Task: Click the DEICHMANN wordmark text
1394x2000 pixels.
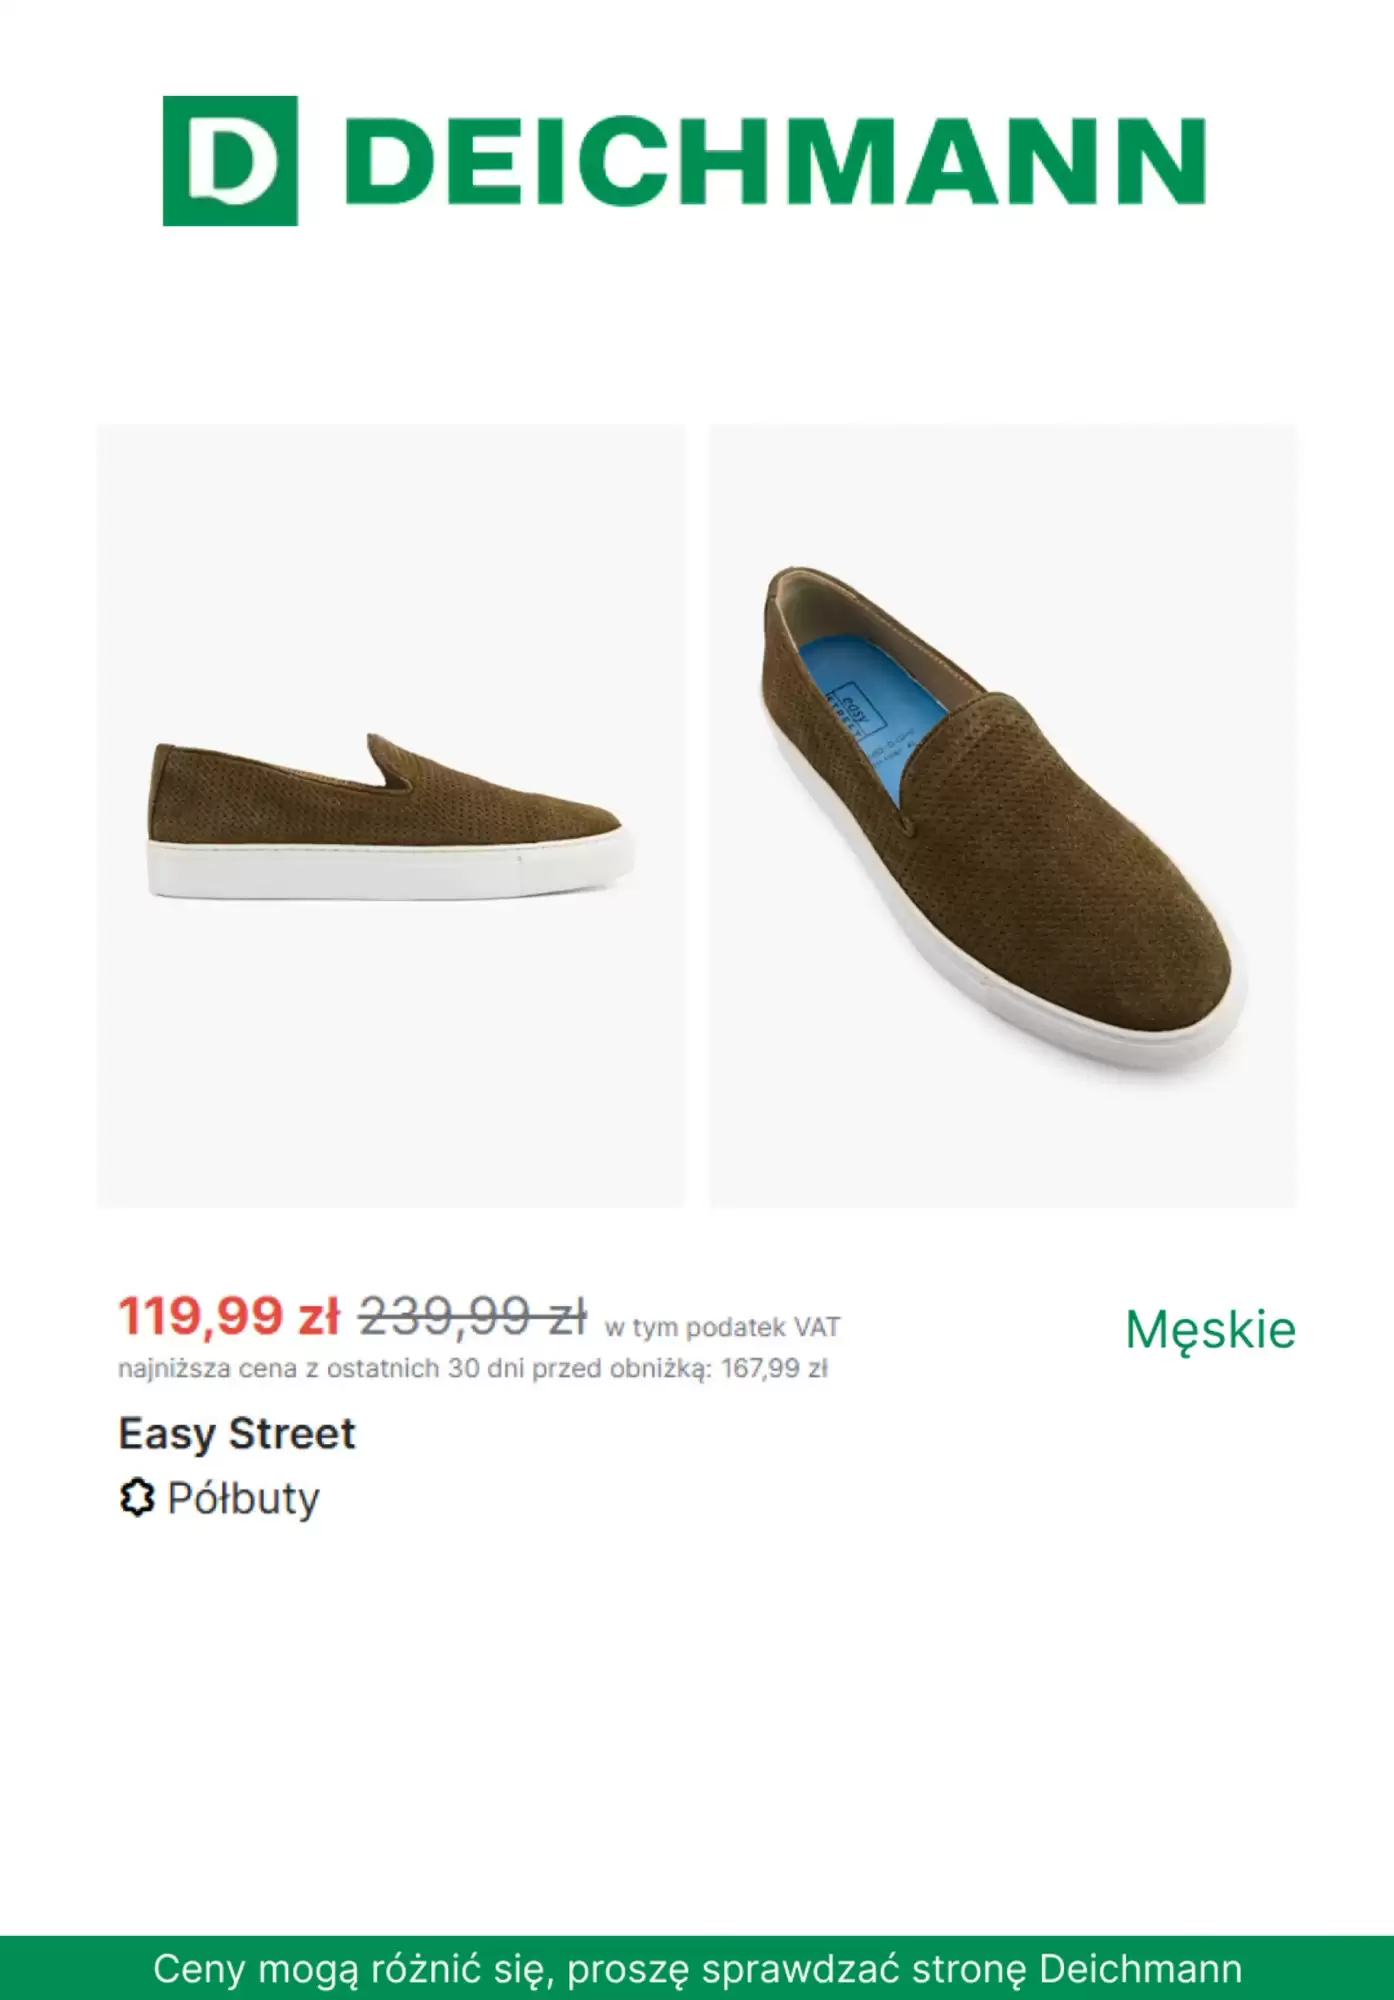Action: pos(775,162)
